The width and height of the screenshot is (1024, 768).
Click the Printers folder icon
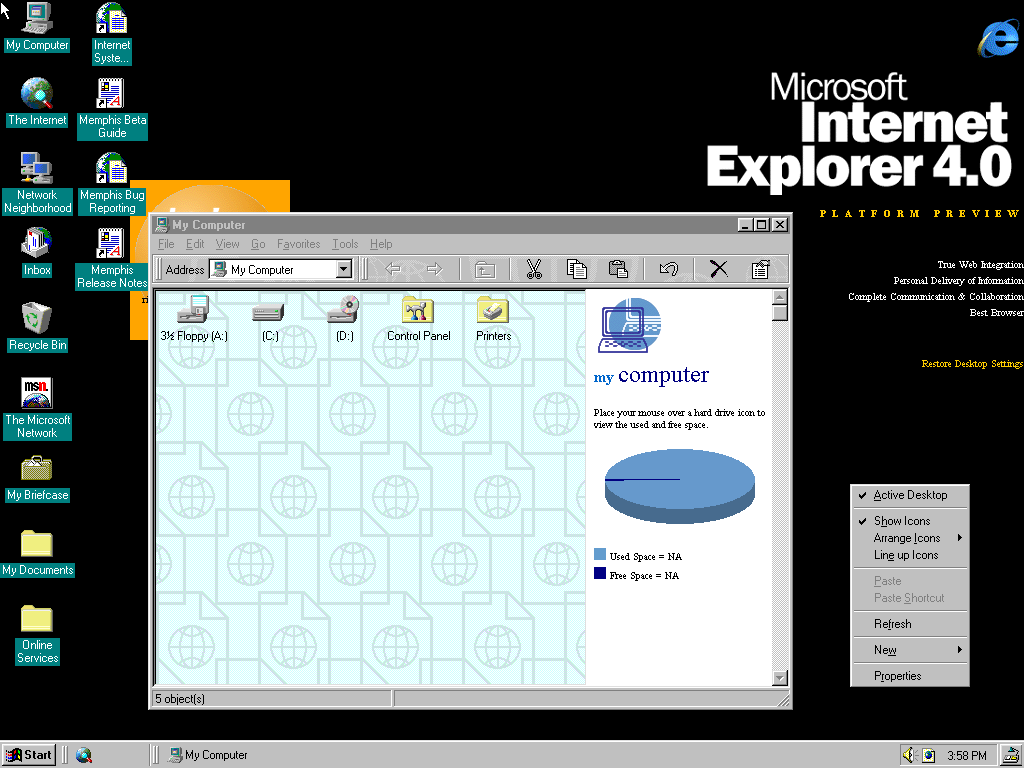(493, 311)
